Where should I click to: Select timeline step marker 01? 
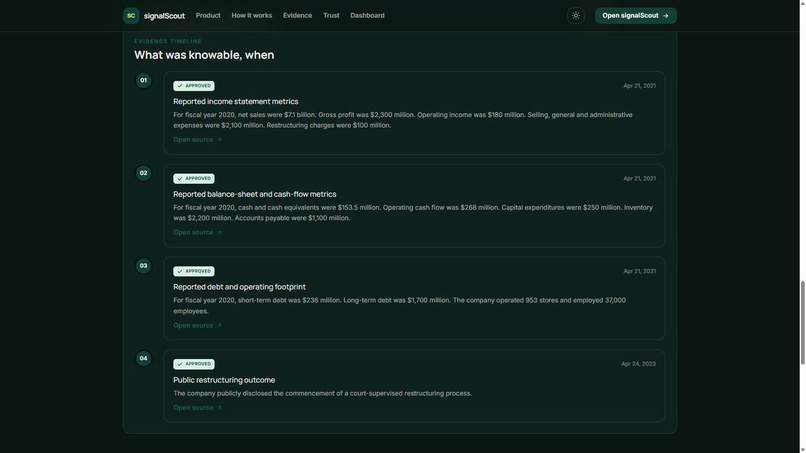pyautogui.click(x=143, y=80)
